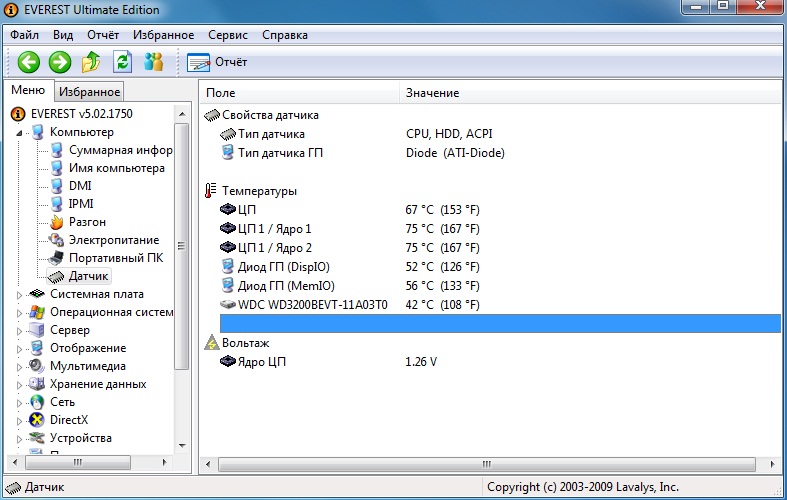Click right arrow of tree horizontal scrollbar
787x500 pixels.
[165, 462]
